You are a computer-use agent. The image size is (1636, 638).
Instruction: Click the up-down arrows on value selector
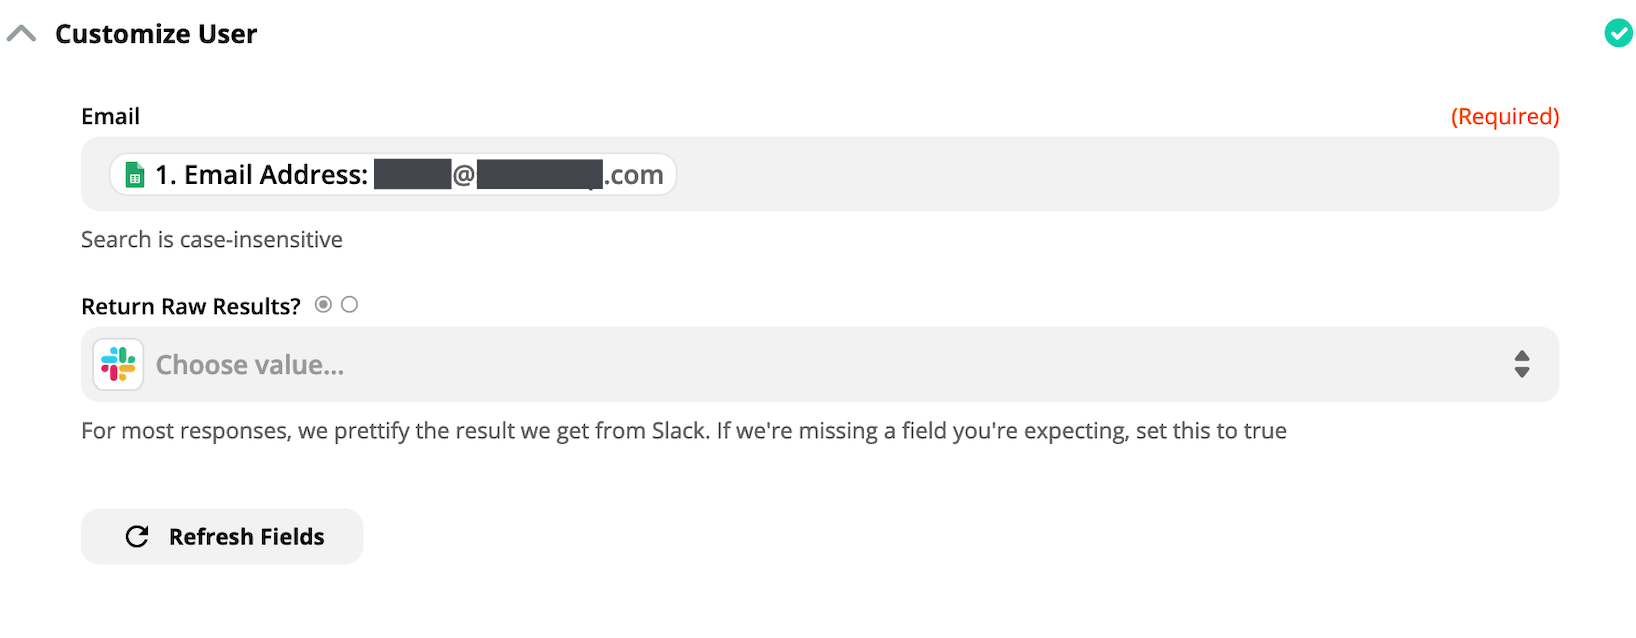click(x=1522, y=364)
